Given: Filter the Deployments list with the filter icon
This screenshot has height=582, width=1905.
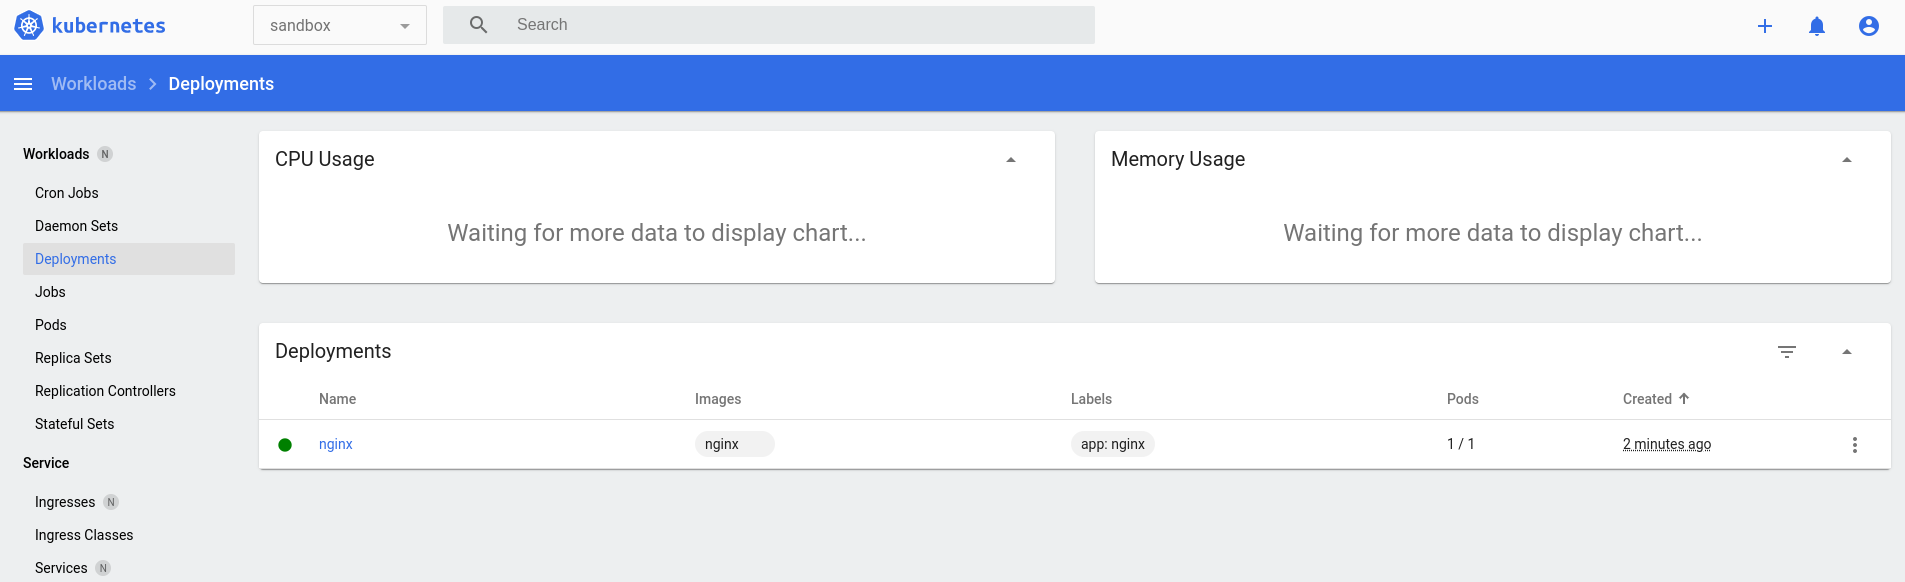Looking at the screenshot, I should pos(1788,352).
